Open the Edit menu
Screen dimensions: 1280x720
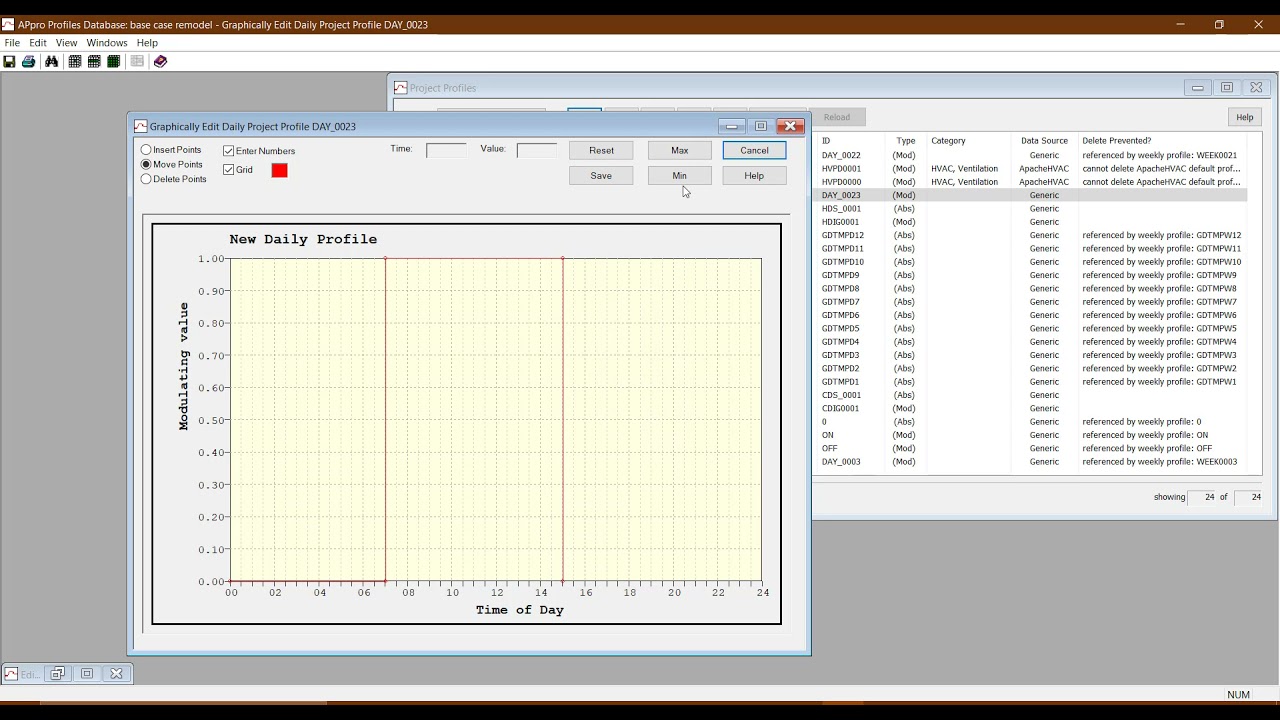click(x=38, y=43)
